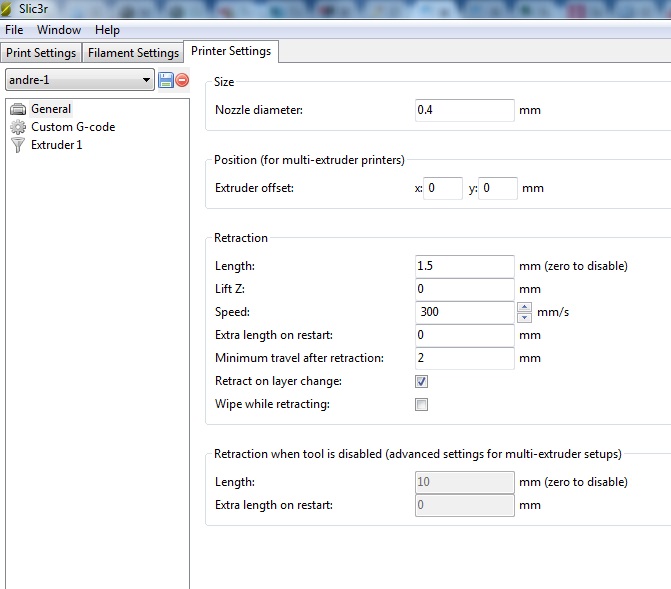Image resolution: width=671 pixels, height=589 pixels.
Task: Click the Extruder 1 funnel icon
Action: click(x=18, y=145)
